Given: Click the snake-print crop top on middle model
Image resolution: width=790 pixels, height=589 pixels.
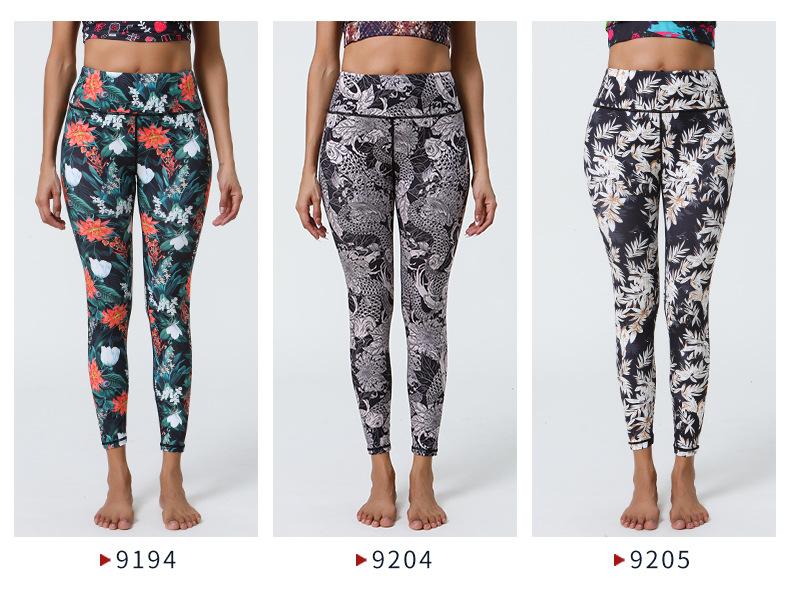Looking at the screenshot, I should tap(396, 33).
